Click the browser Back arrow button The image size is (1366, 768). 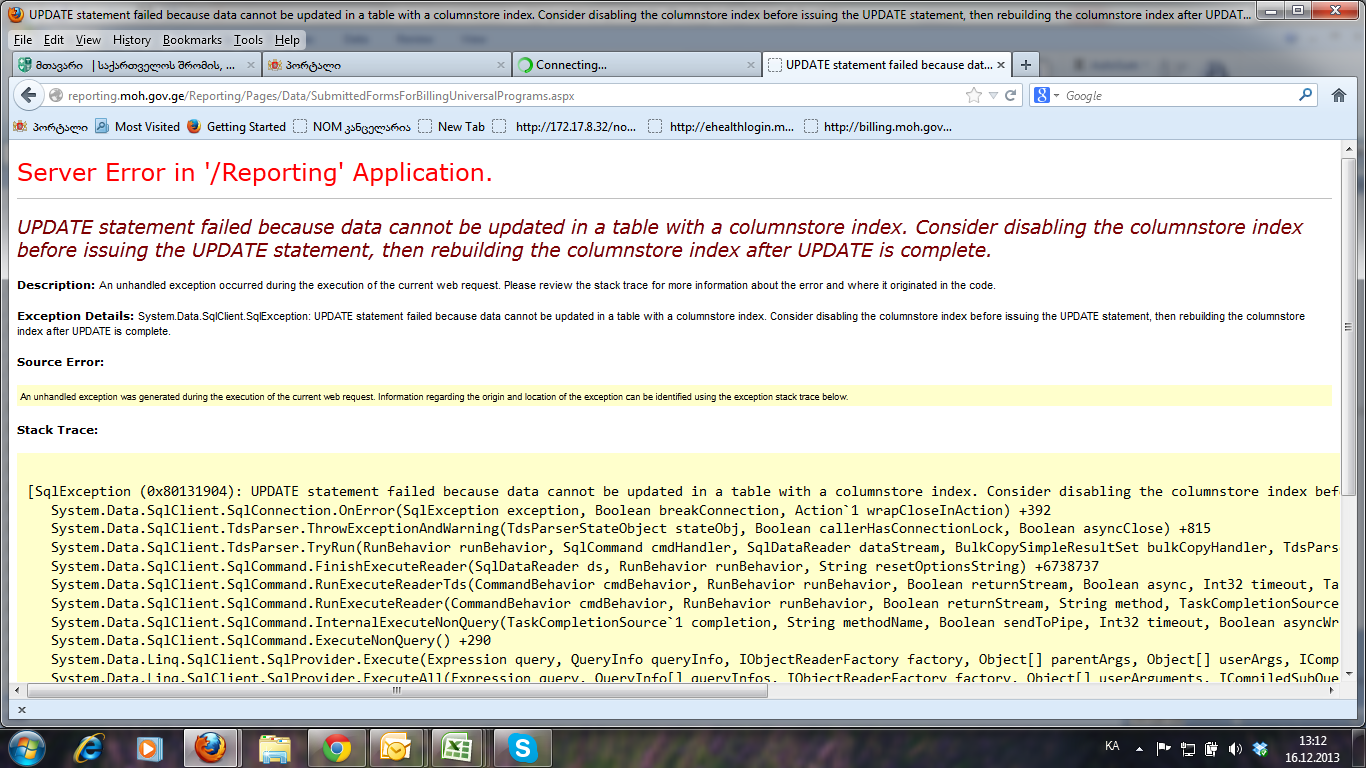pyautogui.click(x=28, y=96)
